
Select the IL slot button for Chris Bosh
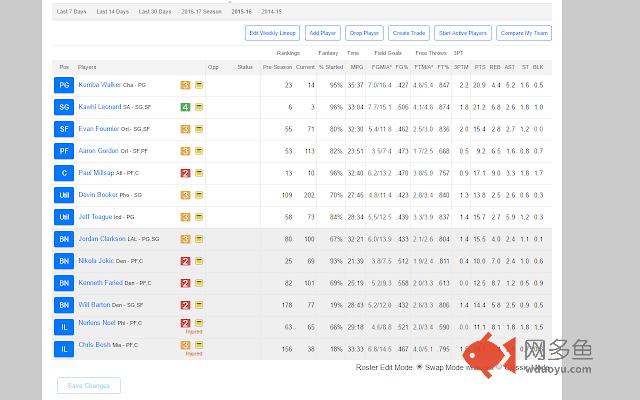coord(64,349)
